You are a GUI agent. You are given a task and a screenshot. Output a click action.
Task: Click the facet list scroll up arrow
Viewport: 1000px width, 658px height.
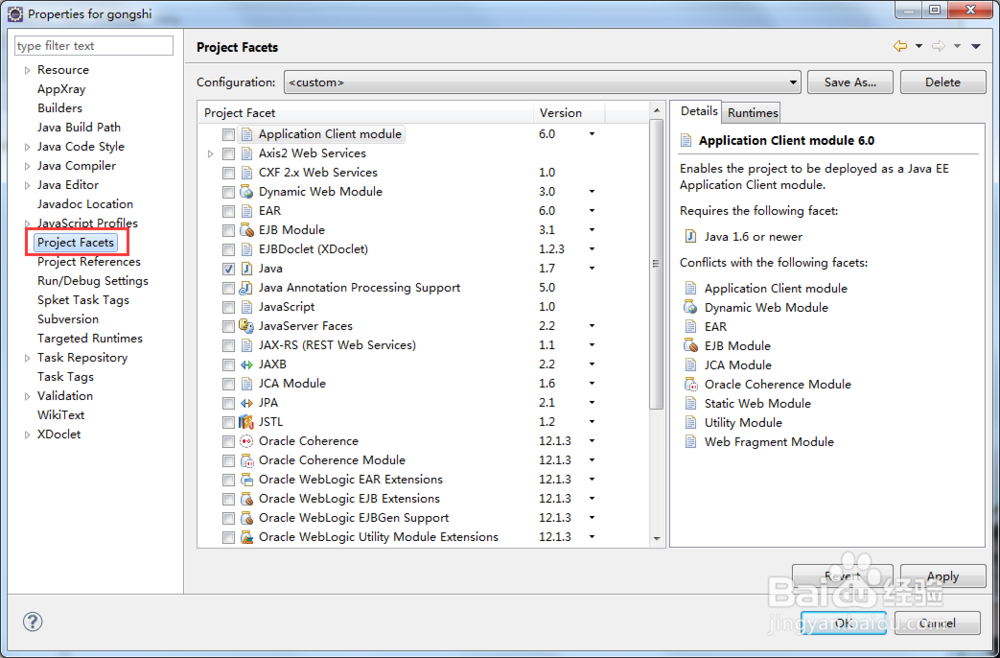656,112
